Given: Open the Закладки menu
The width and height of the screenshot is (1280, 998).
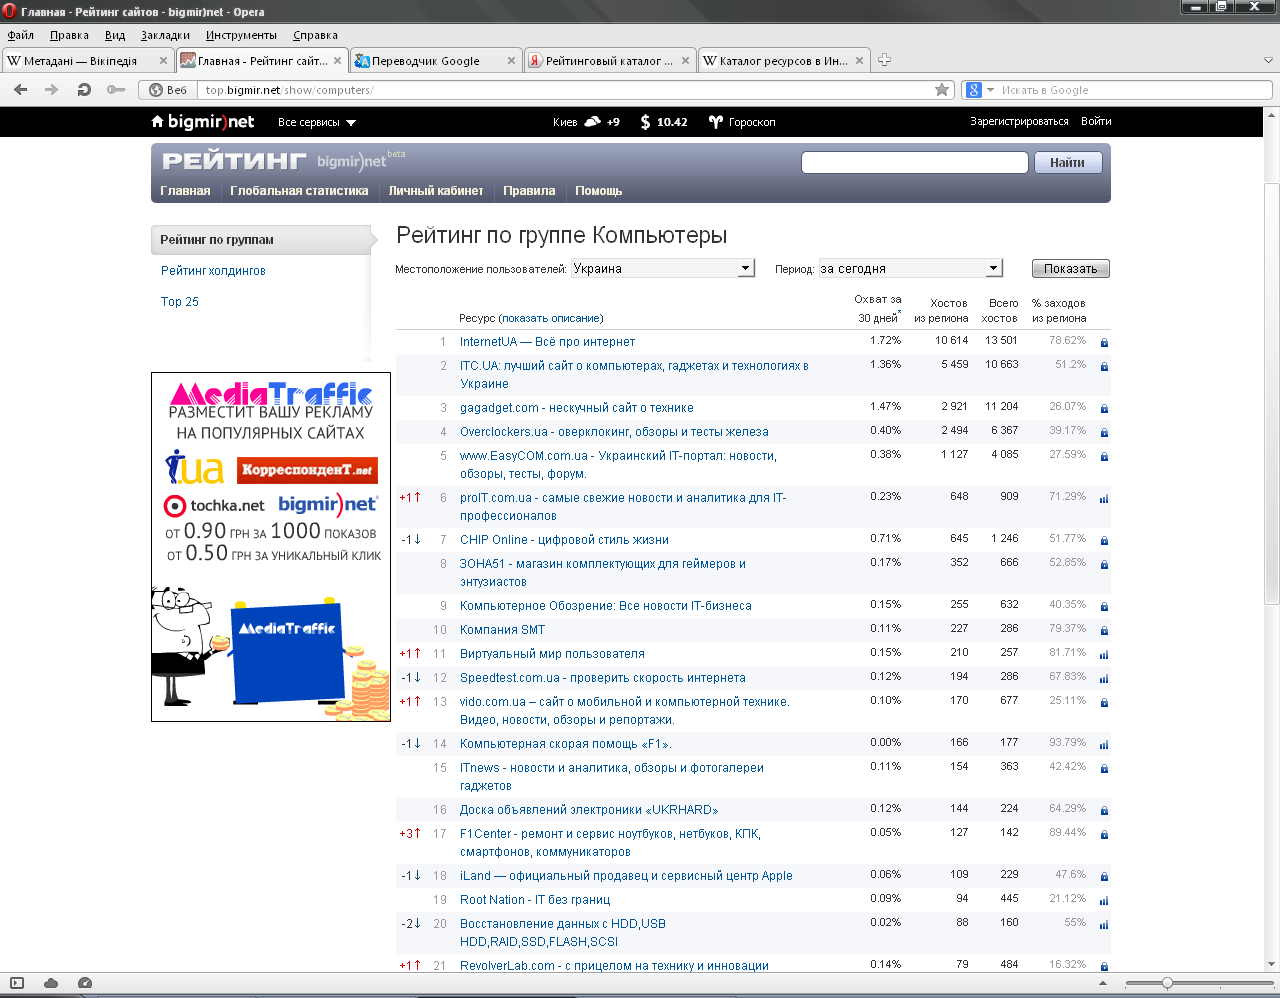Looking at the screenshot, I should 165,35.
